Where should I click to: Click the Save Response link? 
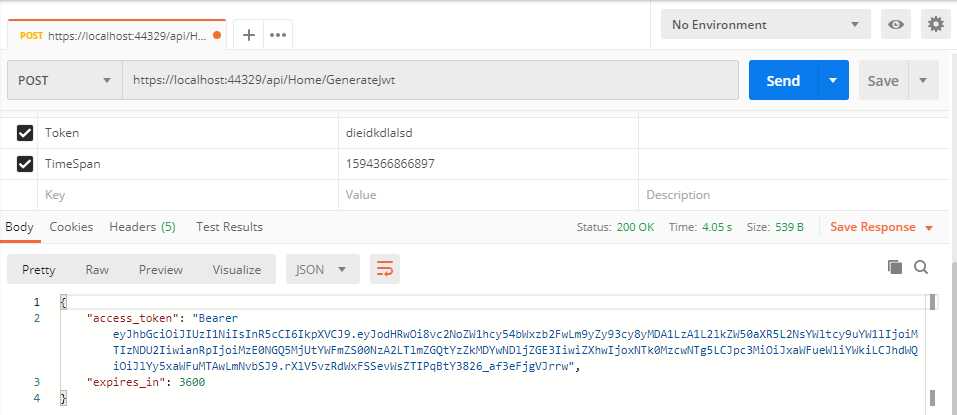874,227
